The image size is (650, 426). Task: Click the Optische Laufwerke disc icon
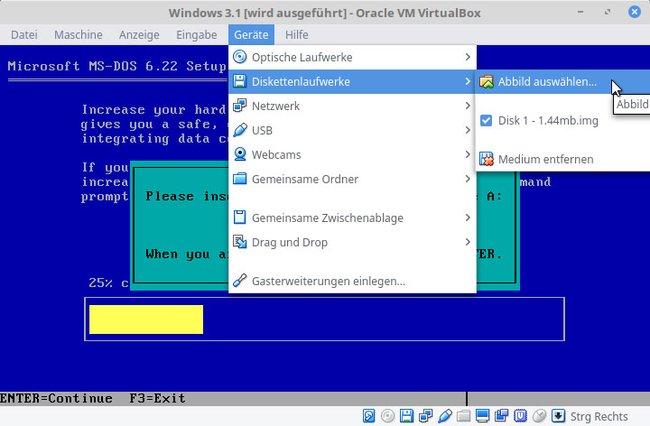pos(240,57)
